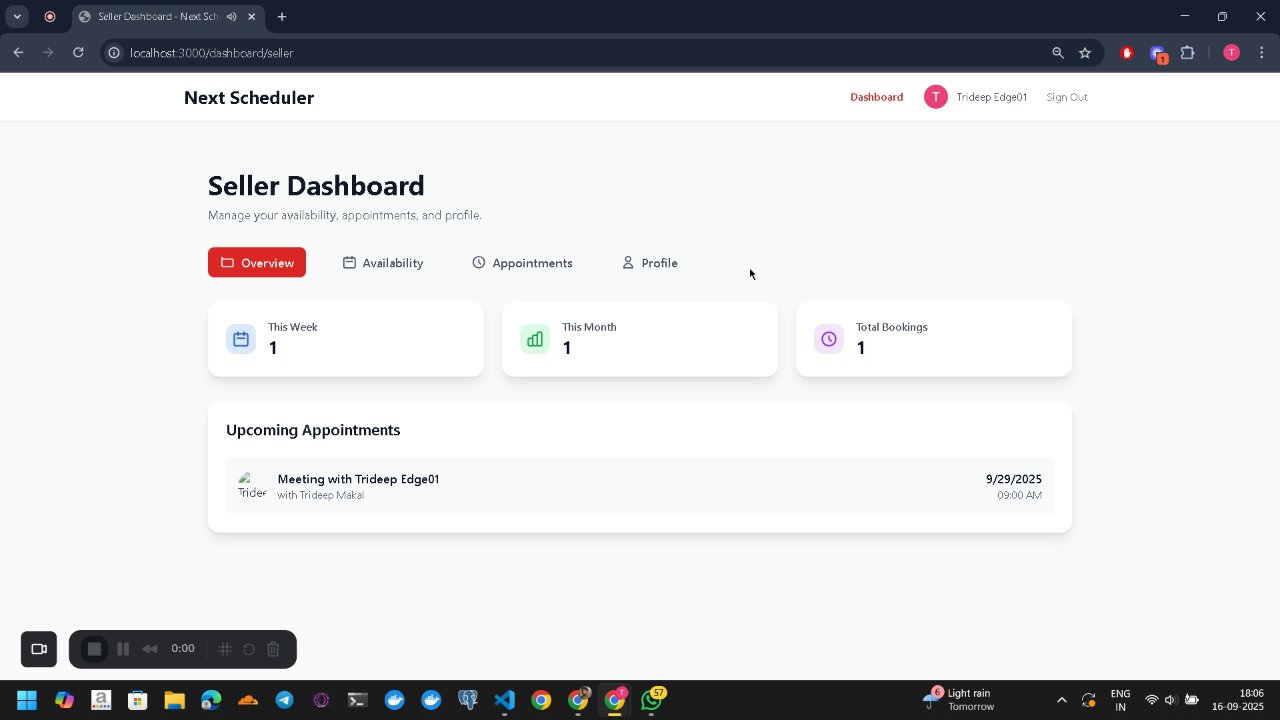1280x720 pixels.
Task: Click the rewind button in recorder bar
Action: click(150, 649)
